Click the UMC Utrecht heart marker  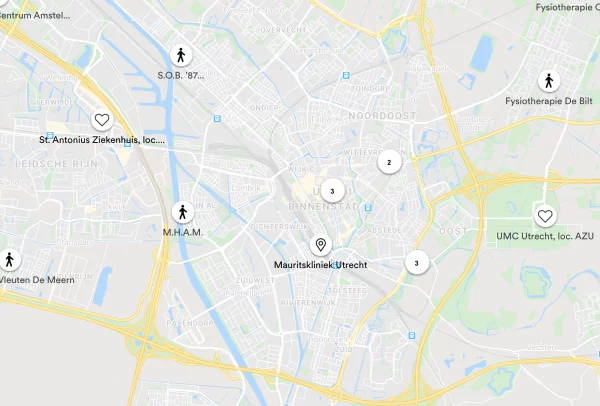[x=545, y=216]
